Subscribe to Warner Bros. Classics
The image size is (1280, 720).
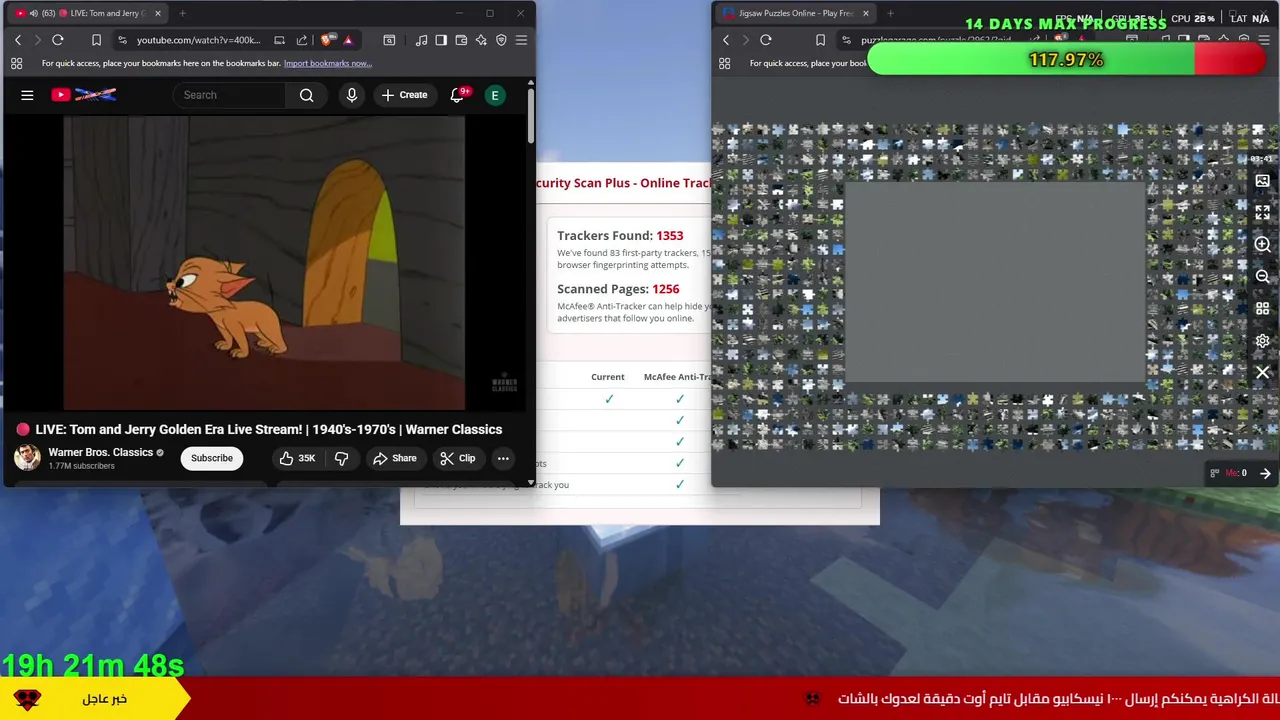coord(212,458)
